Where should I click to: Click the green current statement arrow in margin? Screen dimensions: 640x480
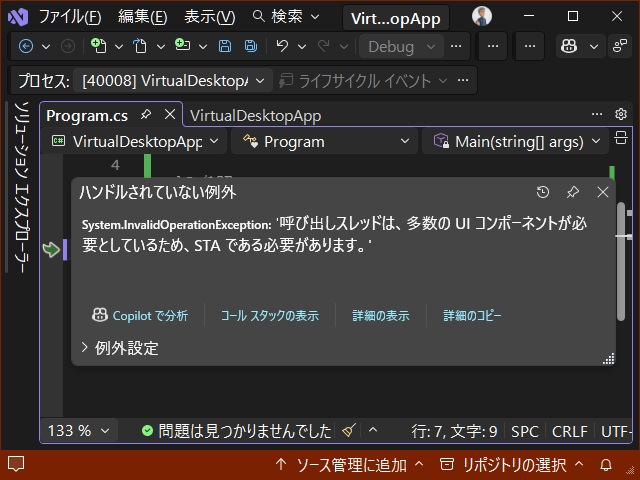click(51, 249)
